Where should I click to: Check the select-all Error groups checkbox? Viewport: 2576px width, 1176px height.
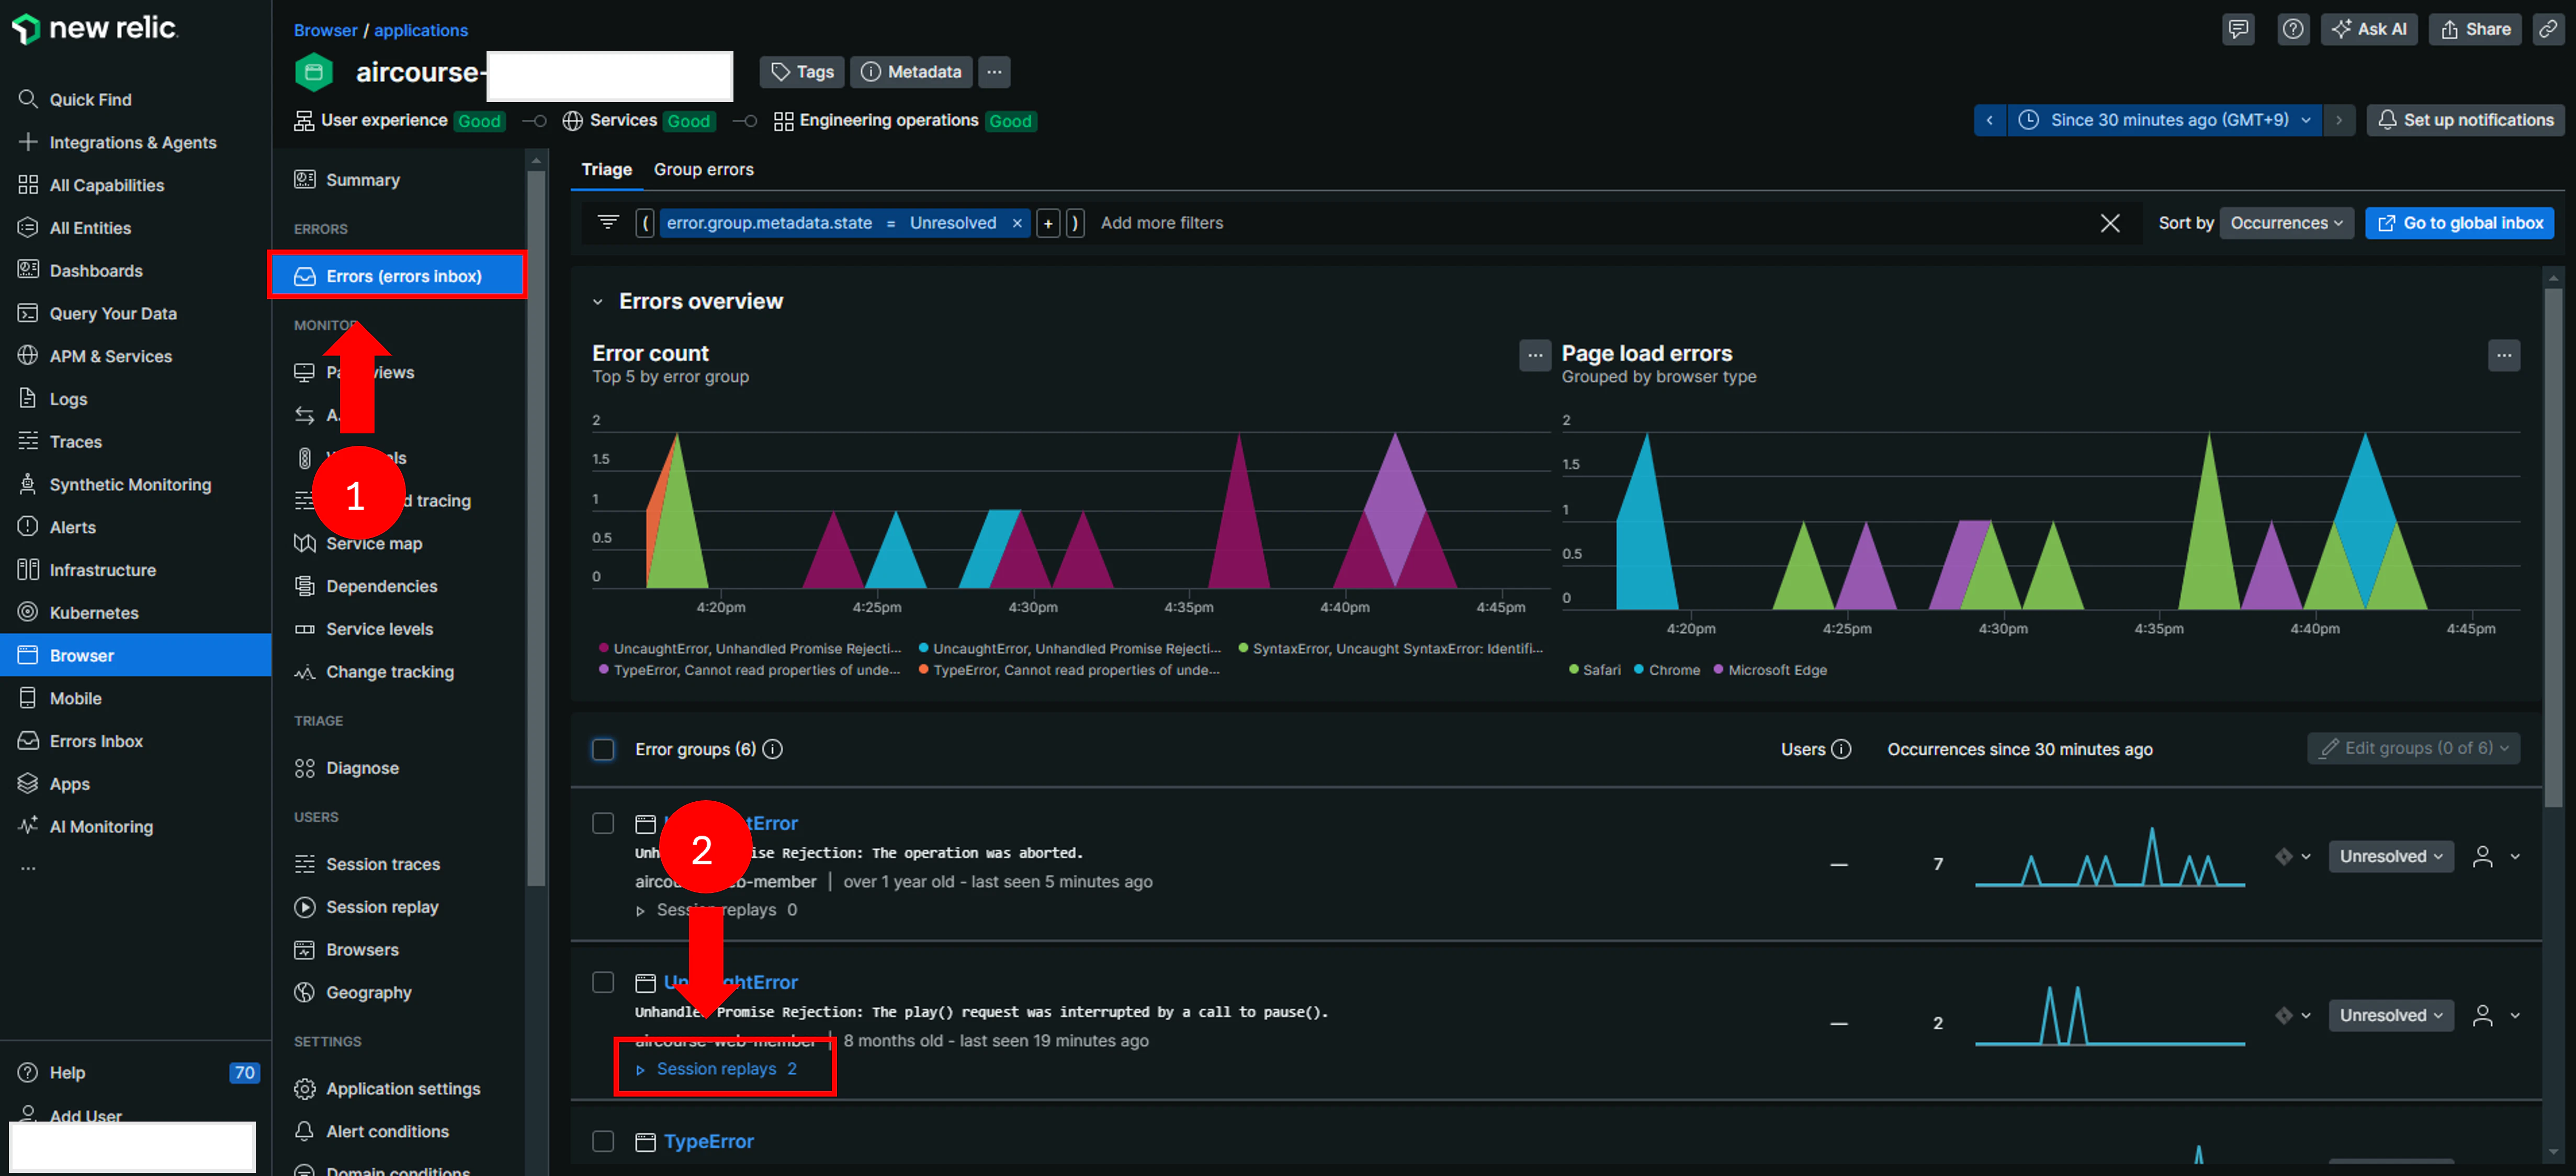[x=603, y=749]
